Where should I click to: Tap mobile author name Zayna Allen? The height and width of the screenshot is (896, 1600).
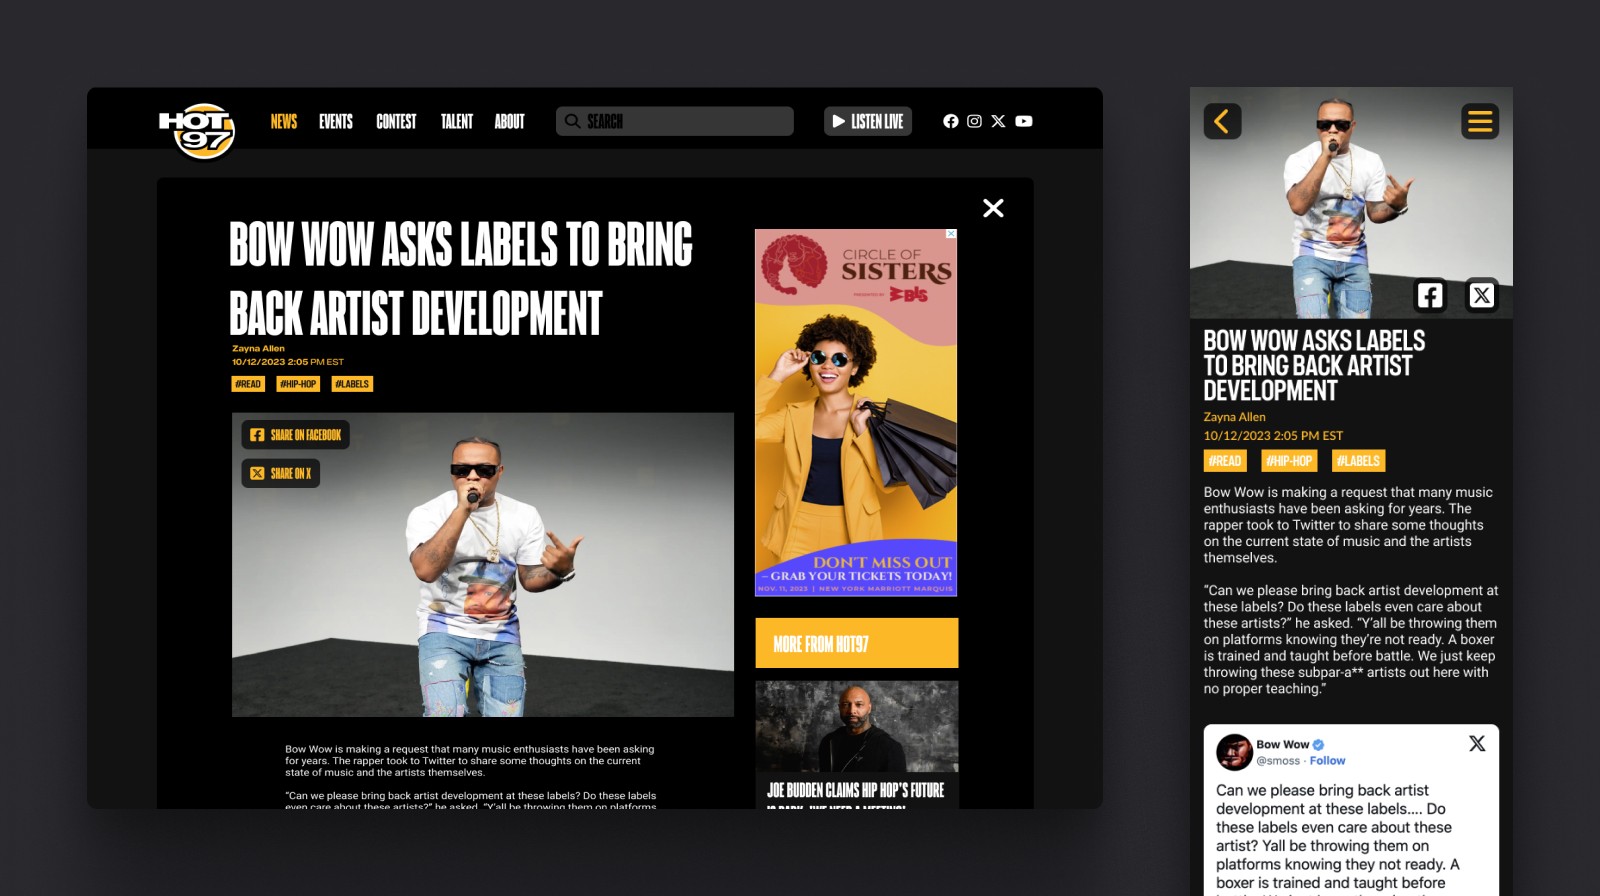click(x=1234, y=417)
